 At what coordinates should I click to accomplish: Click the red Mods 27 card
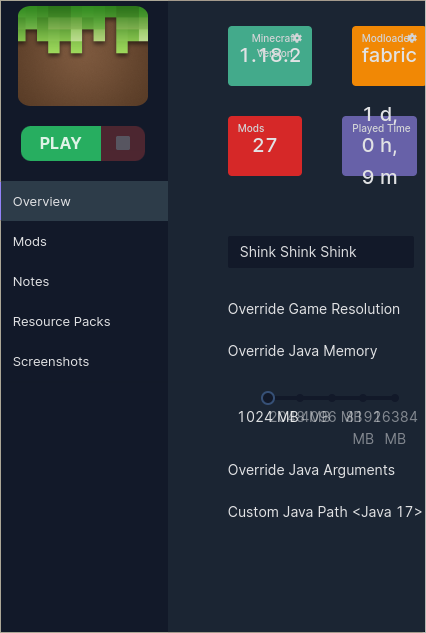coord(264,146)
